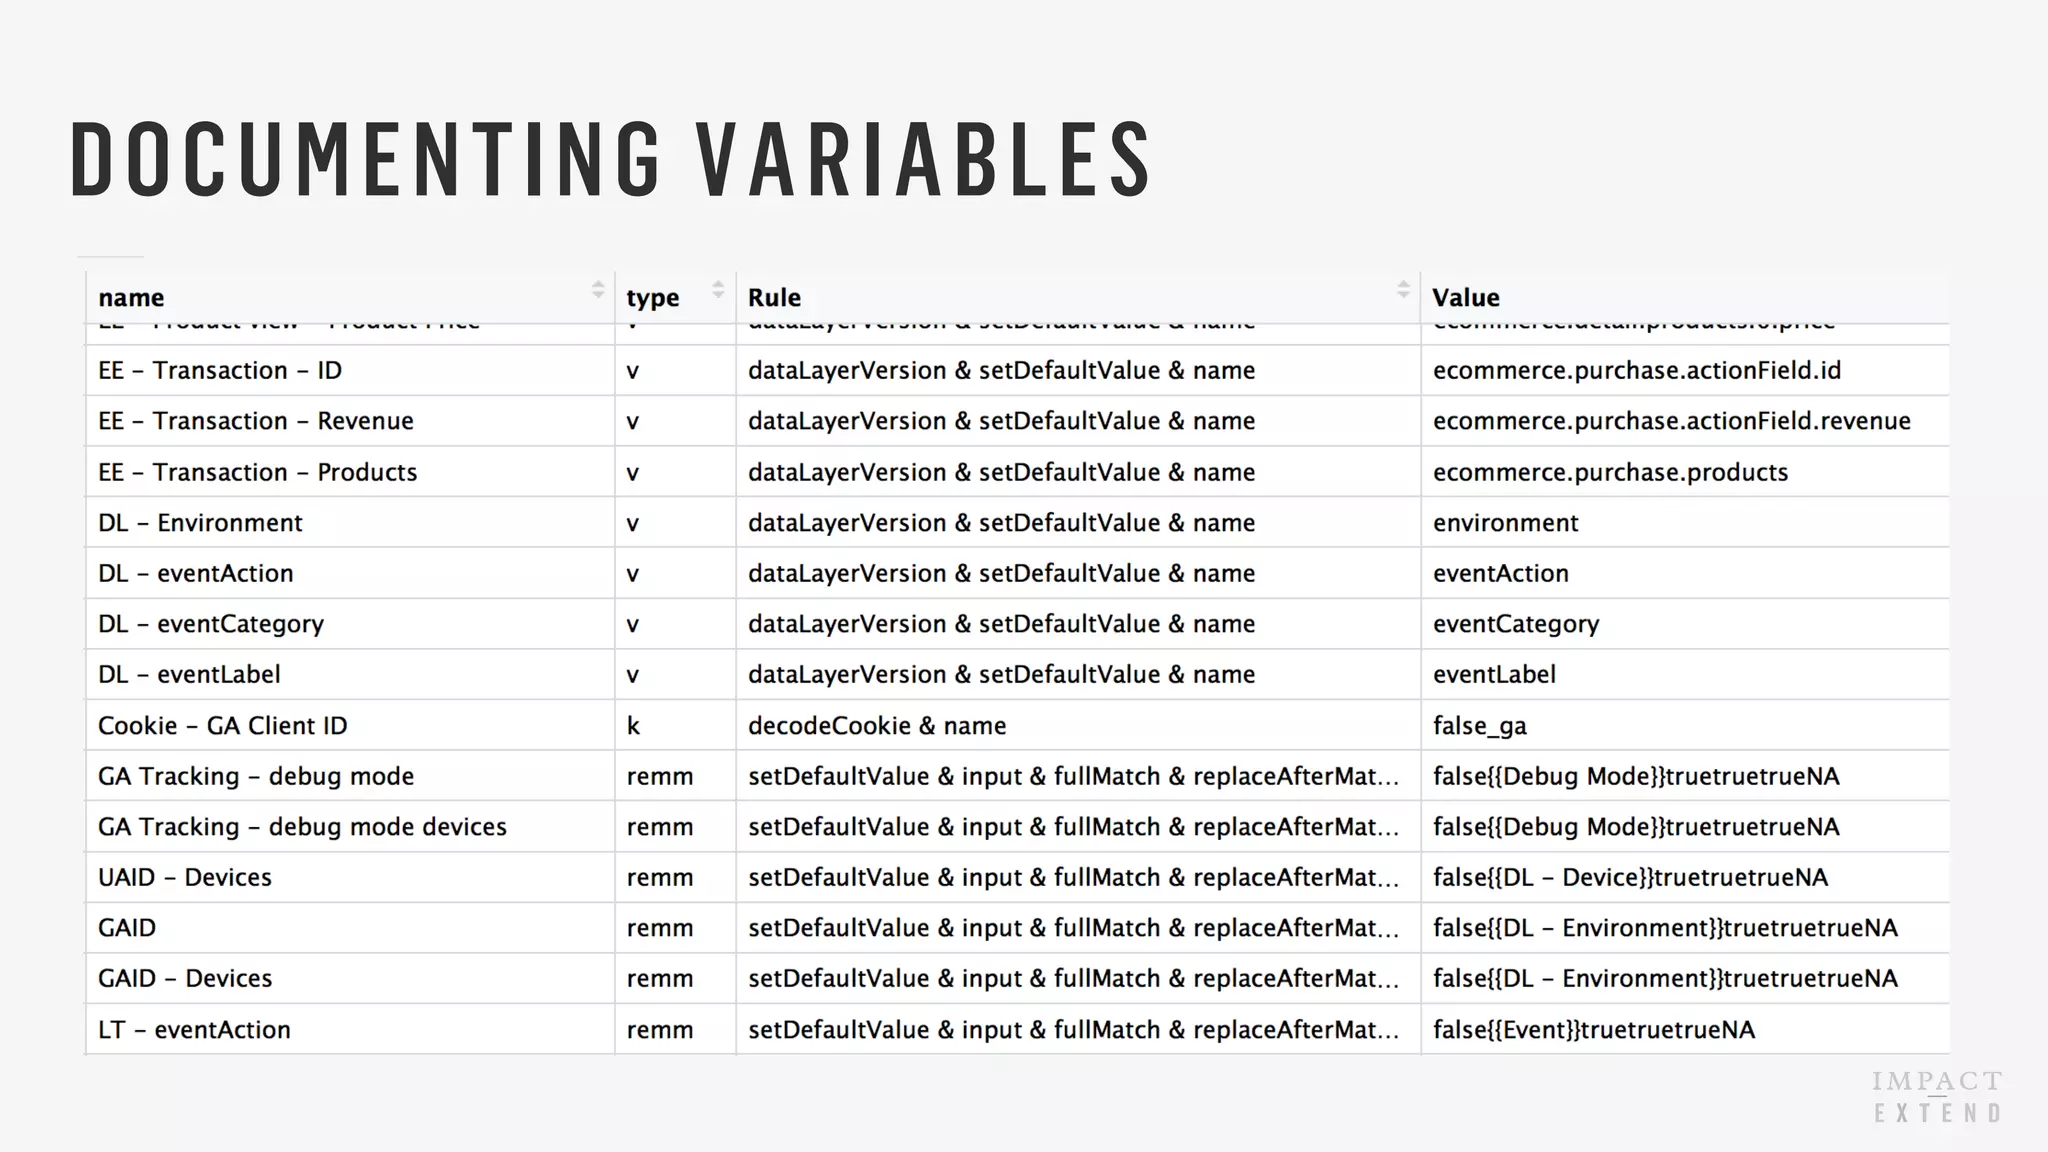The width and height of the screenshot is (2048, 1152).
Task: Sort table by the type column arrows
Action: [718, 290]
